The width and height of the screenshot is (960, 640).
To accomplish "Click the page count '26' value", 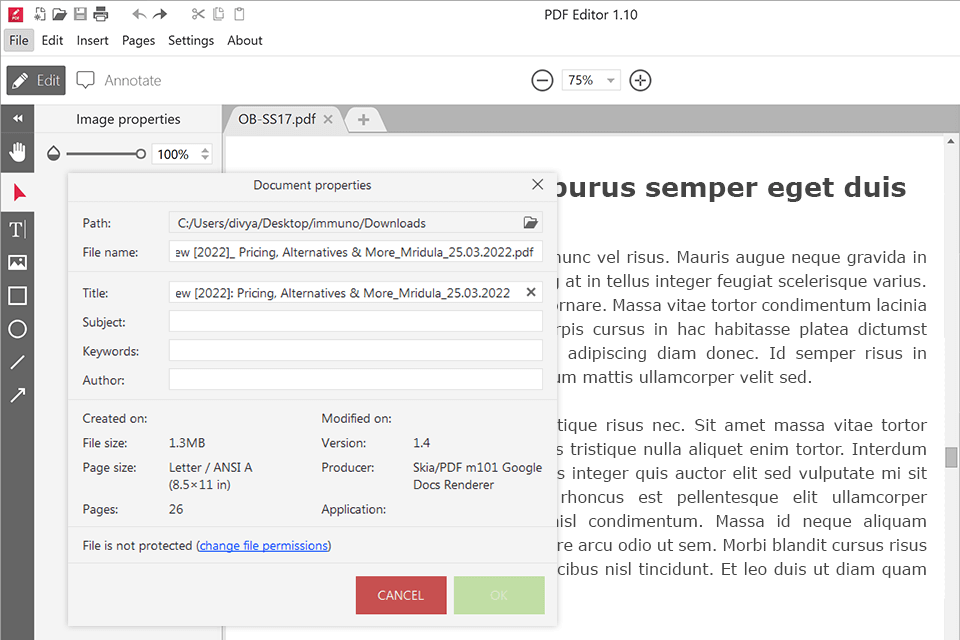I will pyautogui.click(x=176, y=509).
